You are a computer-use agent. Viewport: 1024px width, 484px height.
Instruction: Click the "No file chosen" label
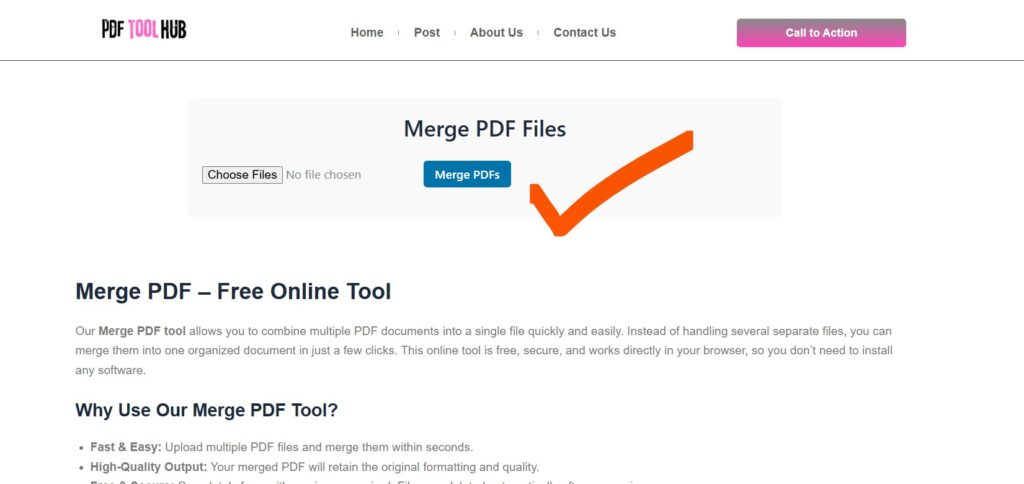[323, 175]
